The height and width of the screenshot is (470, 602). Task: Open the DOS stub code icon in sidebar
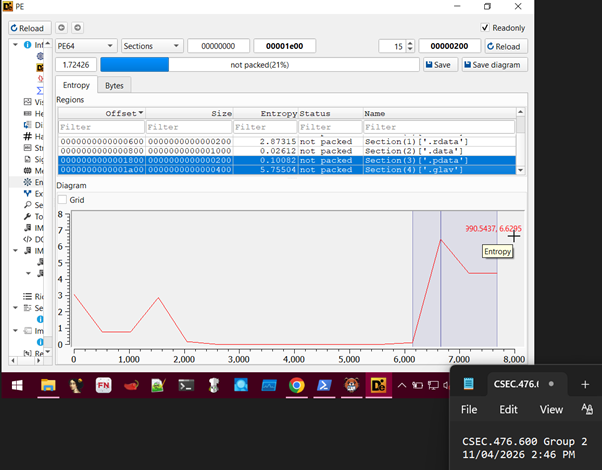click(x=28, y=239)
